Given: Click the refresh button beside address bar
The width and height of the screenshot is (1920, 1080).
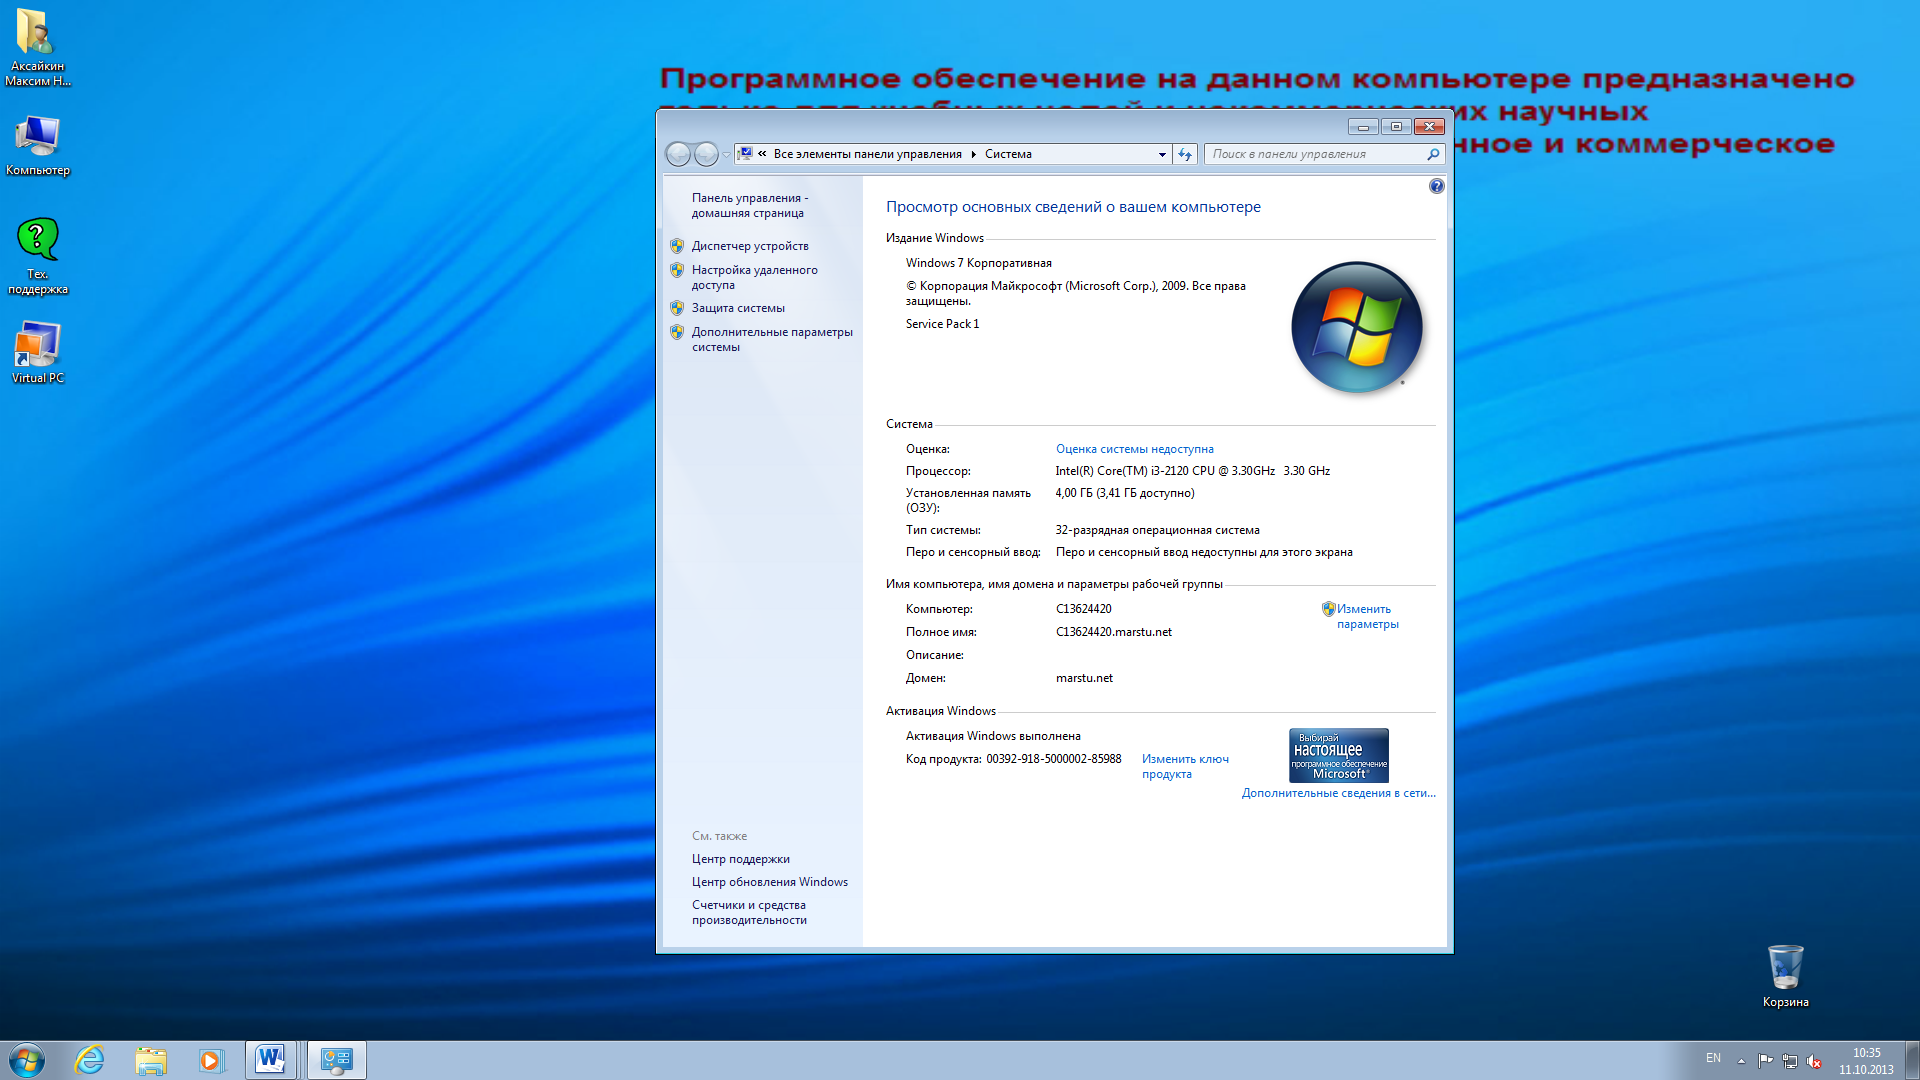Looking at the screenshot, I should pos(1185,154).
